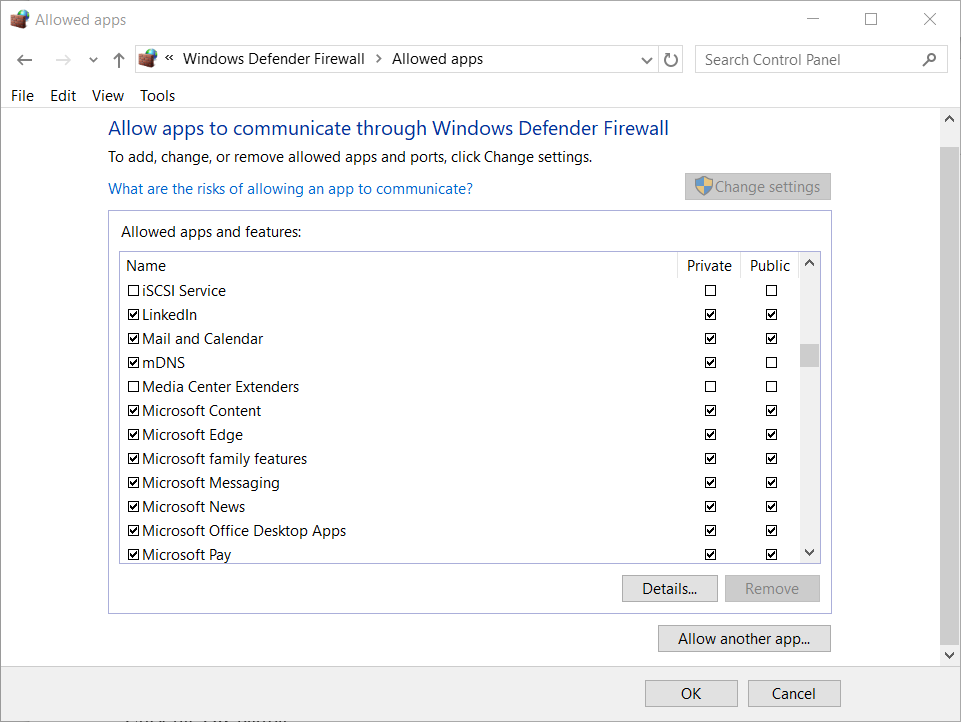Enable Media Center Extenders name checkbox
961x722 pixels.
tap(133, 387)
